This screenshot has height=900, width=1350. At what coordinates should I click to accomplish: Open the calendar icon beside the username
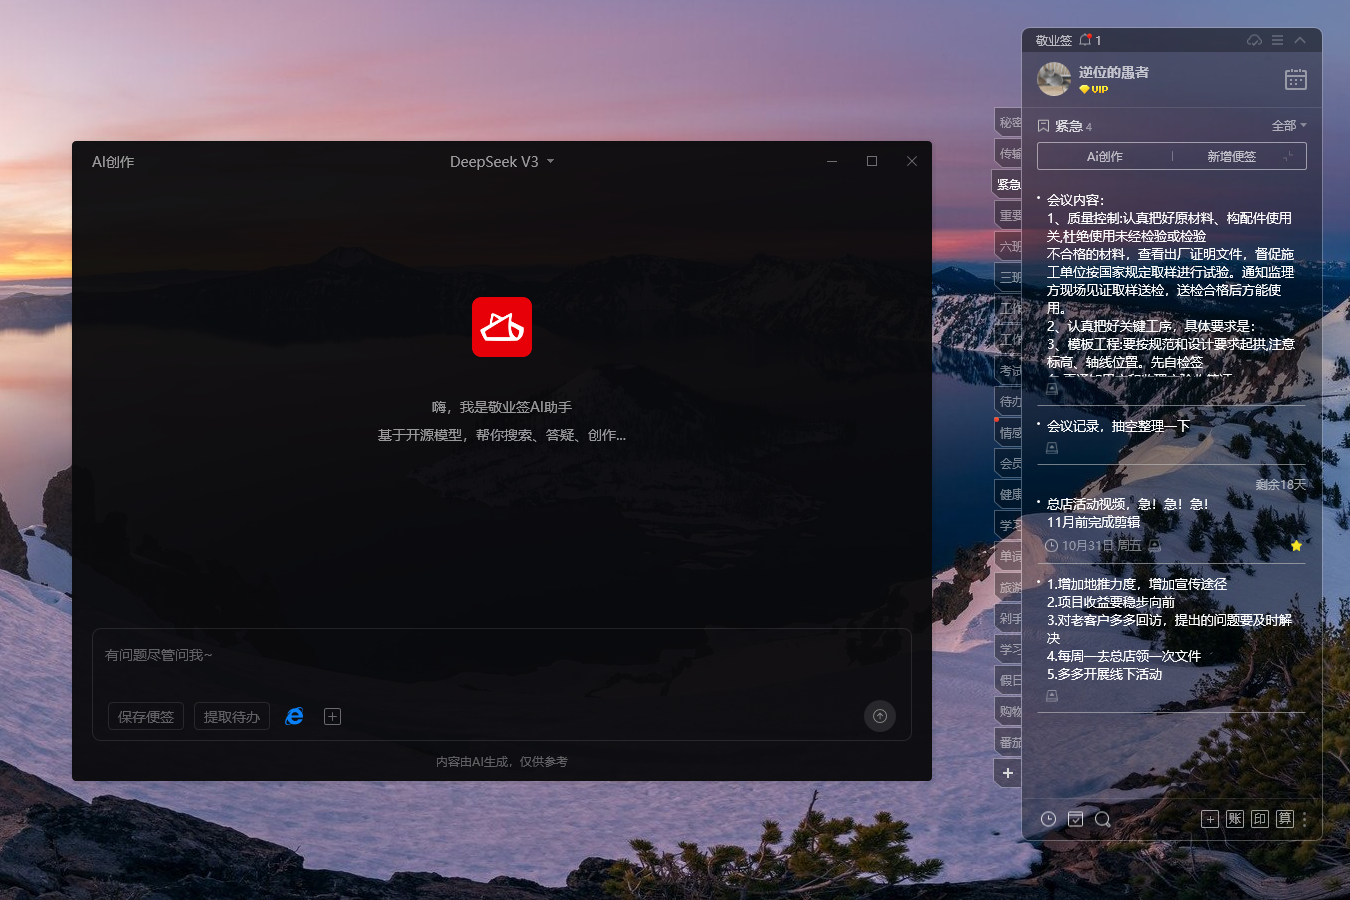[x=1295, y=79]
